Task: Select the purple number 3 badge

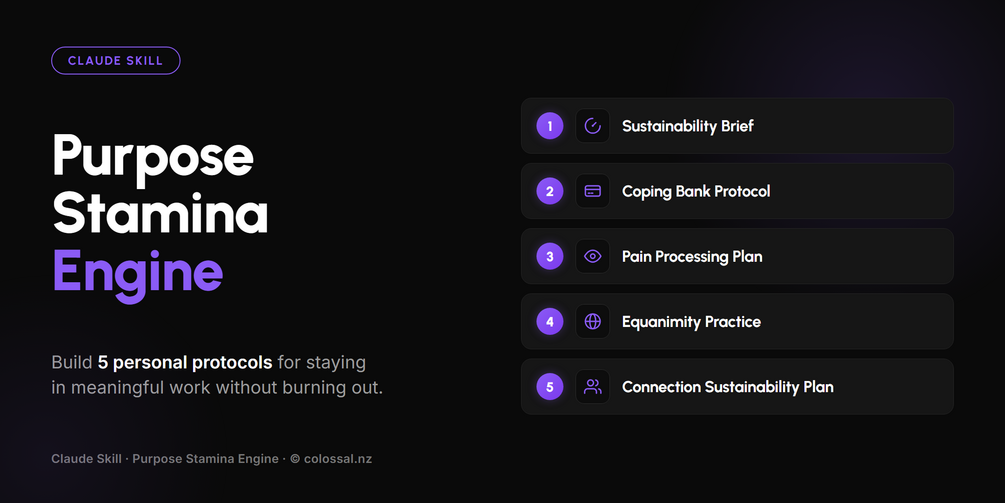Action: pyautogui.click(x=550, y=256)
